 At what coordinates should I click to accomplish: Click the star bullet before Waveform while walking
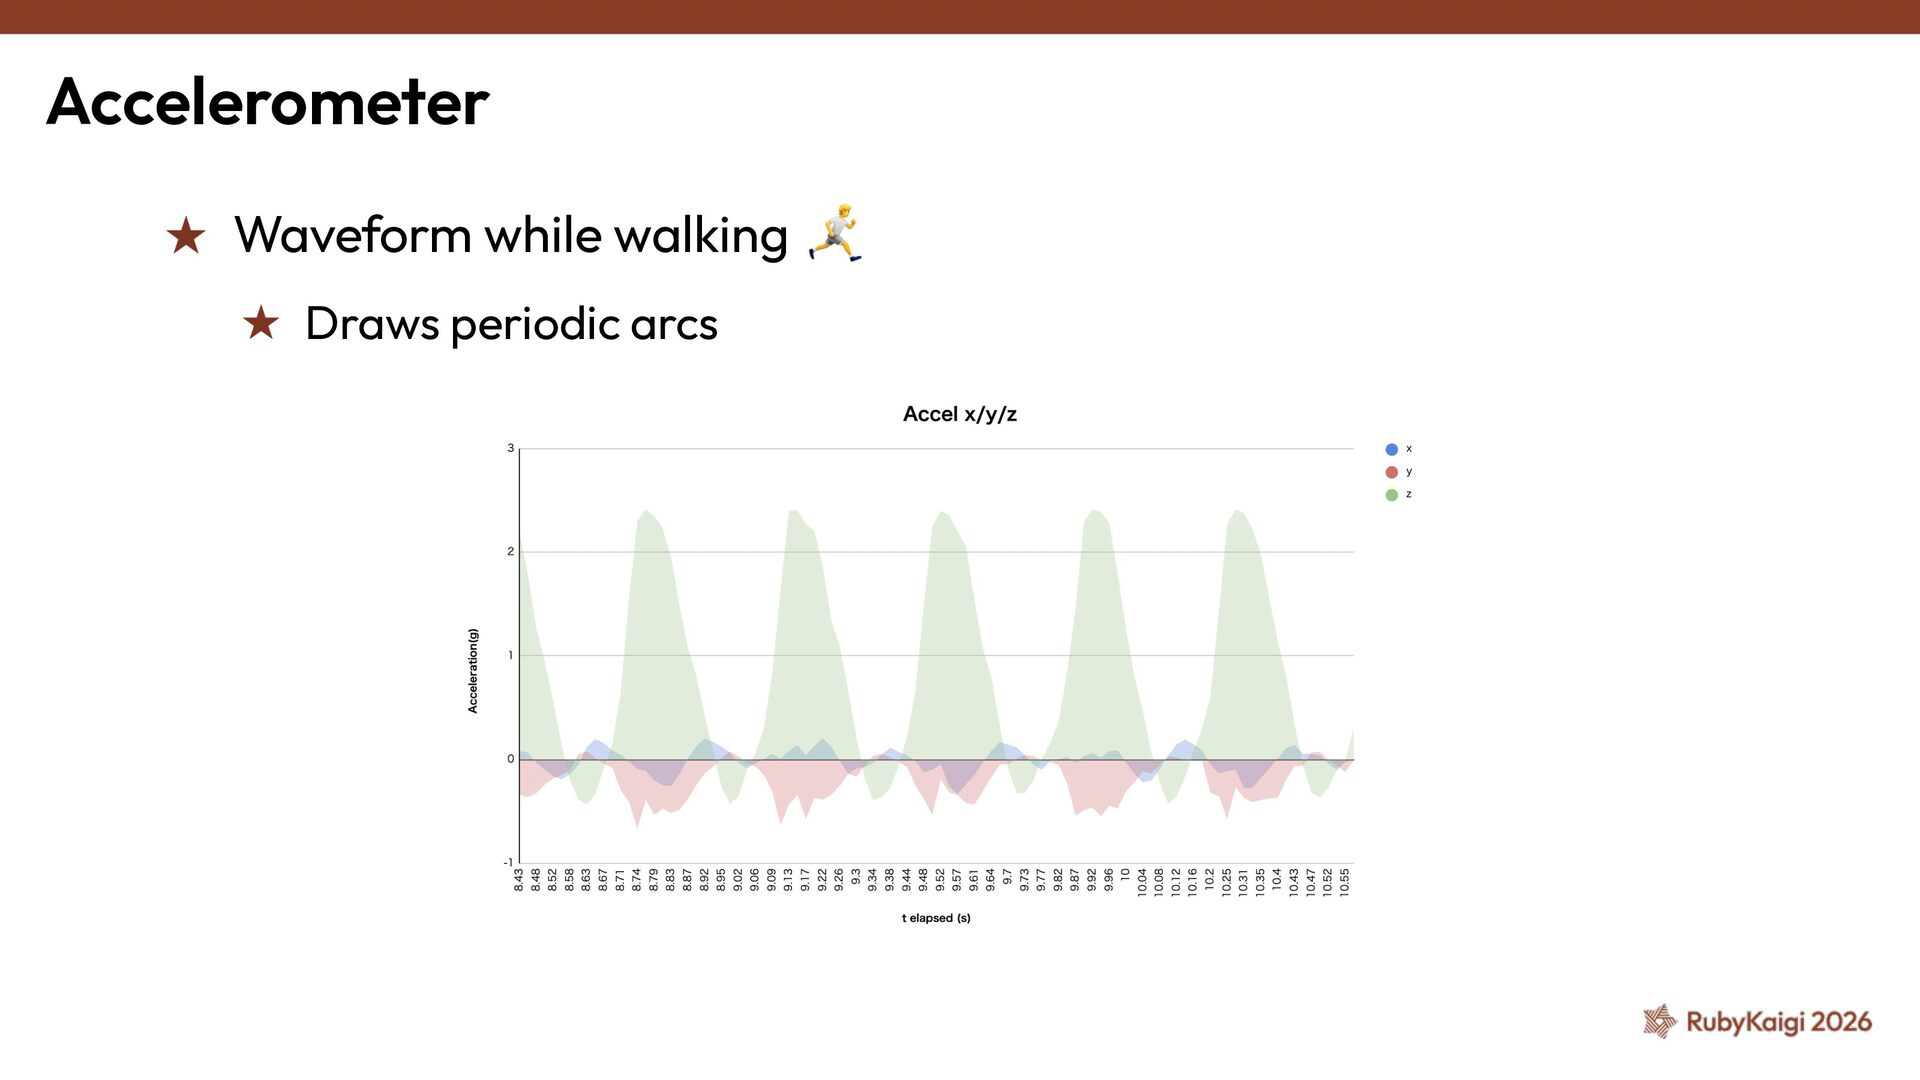click(186, 237)
